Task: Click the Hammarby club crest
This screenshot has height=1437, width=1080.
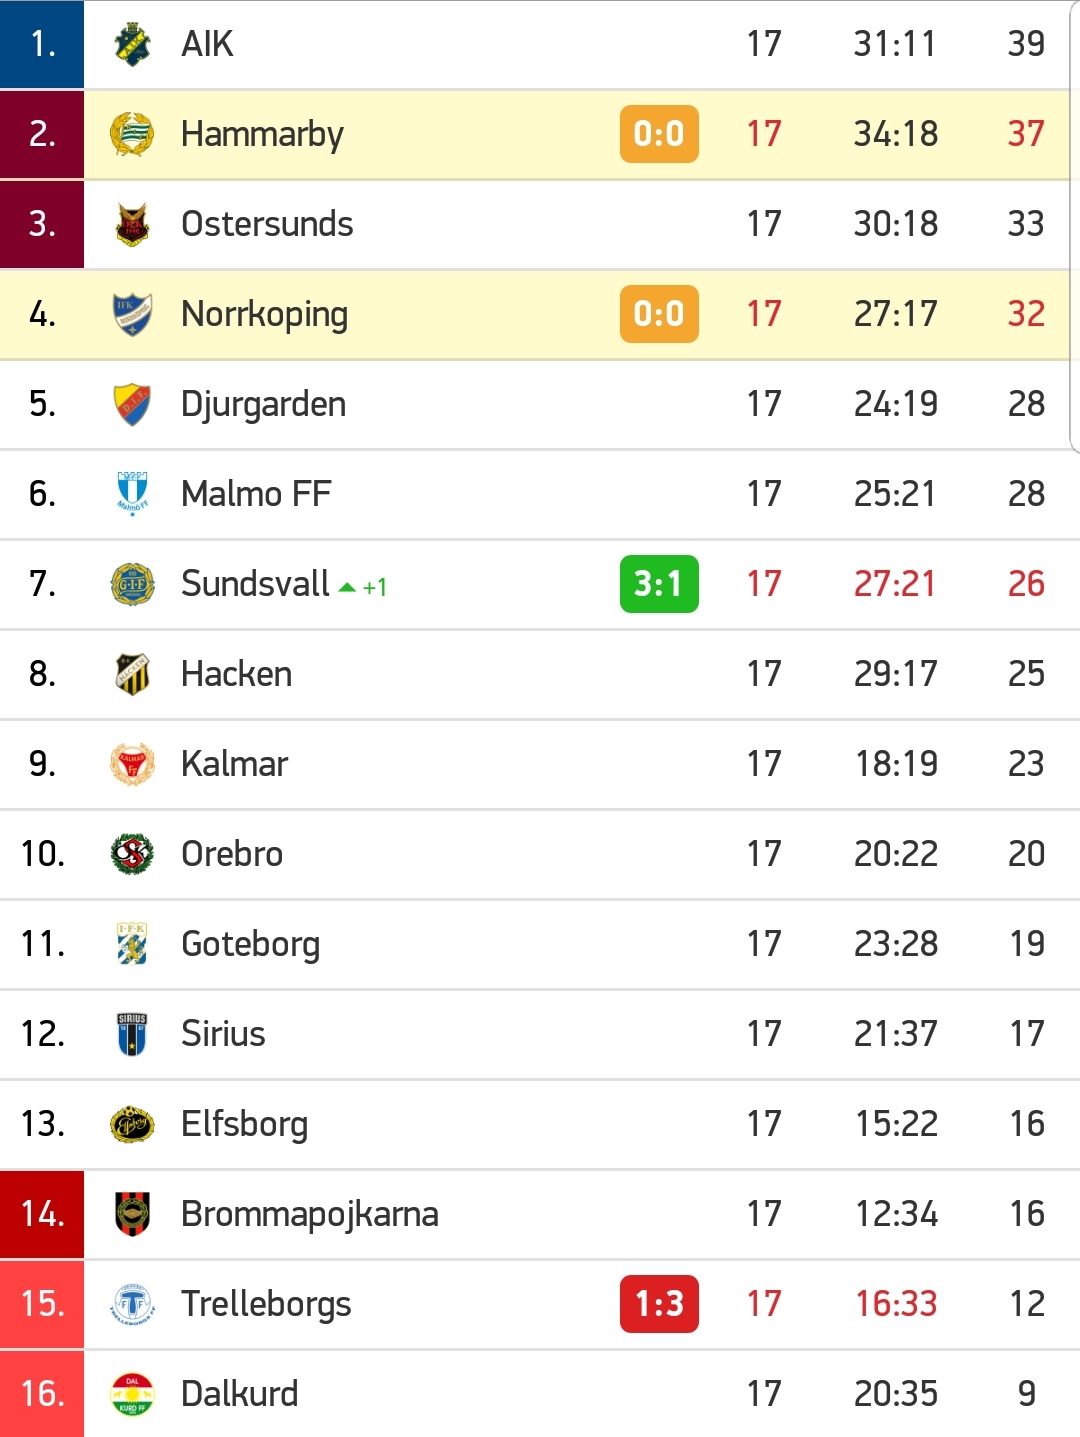Action: point(132,134)
